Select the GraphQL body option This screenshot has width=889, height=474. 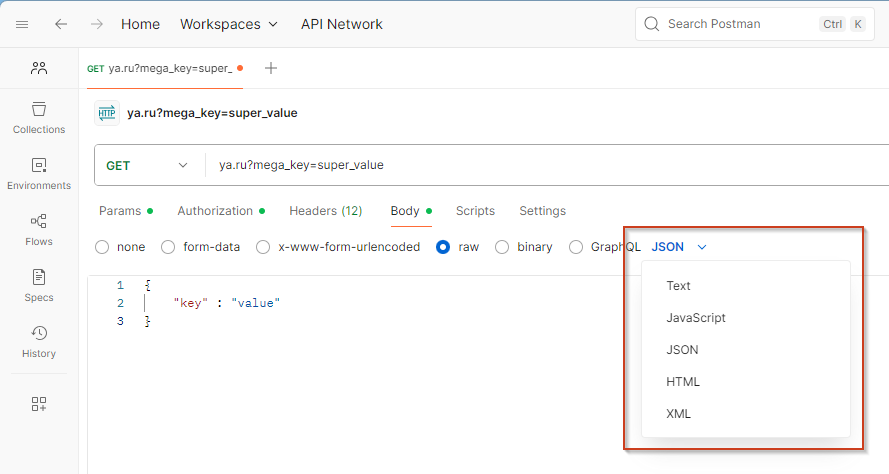575,247
